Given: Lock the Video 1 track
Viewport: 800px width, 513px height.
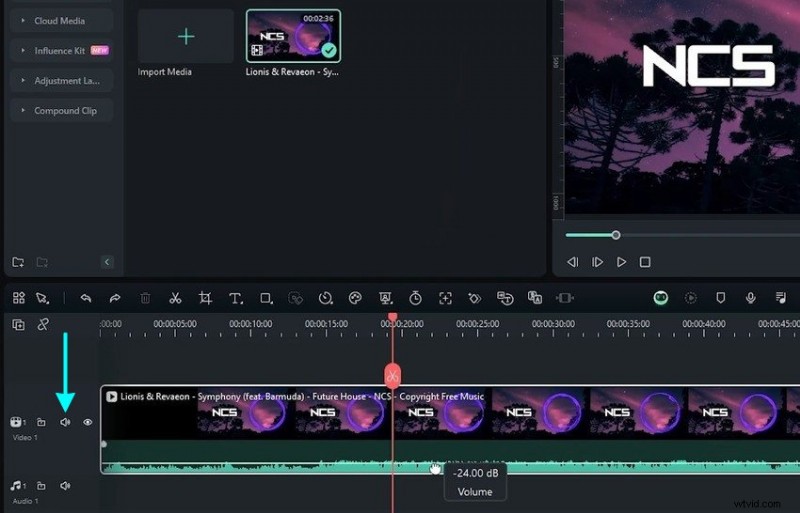Looking at the screenshot, I should (x=41, y=422).
